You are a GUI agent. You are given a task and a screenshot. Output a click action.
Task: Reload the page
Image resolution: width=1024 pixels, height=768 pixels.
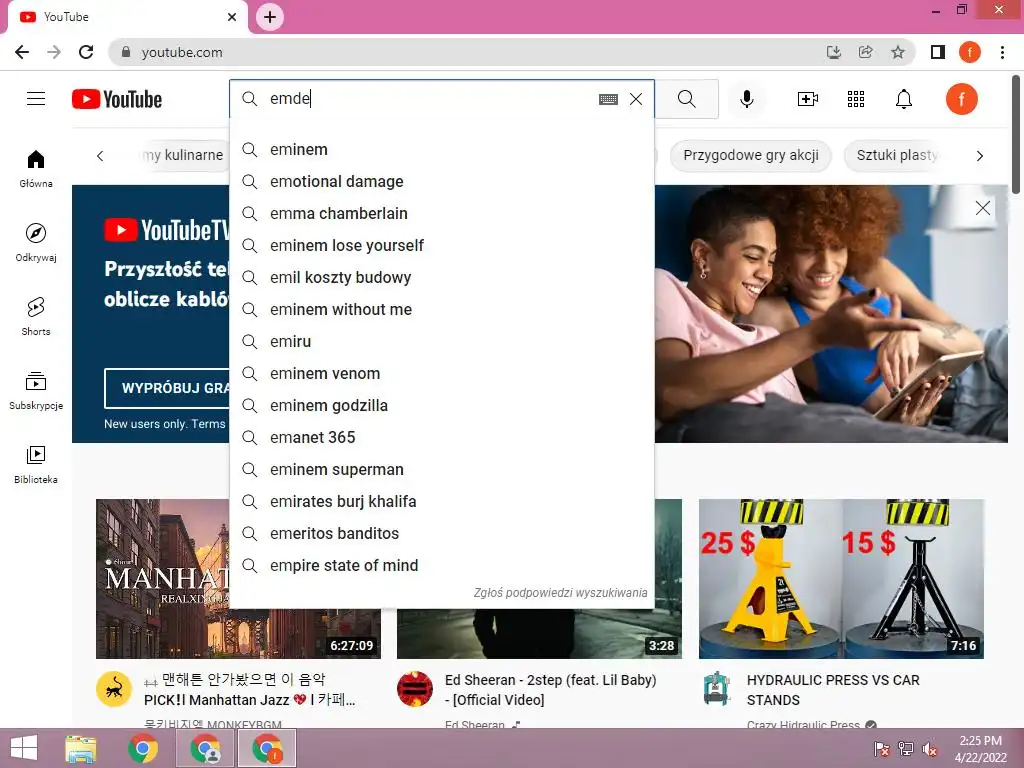(x=86, y=52)
